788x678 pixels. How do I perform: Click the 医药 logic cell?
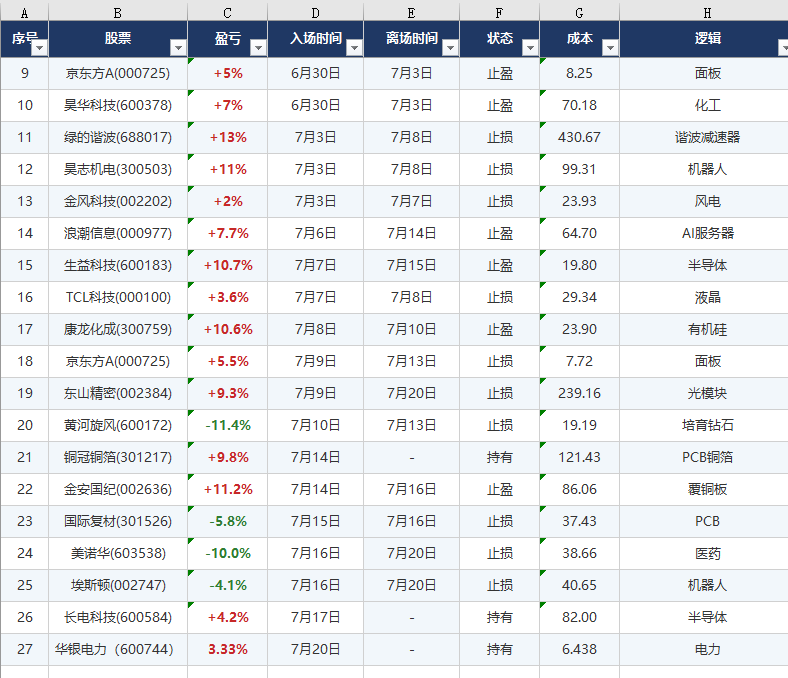[x=704, y=553]
